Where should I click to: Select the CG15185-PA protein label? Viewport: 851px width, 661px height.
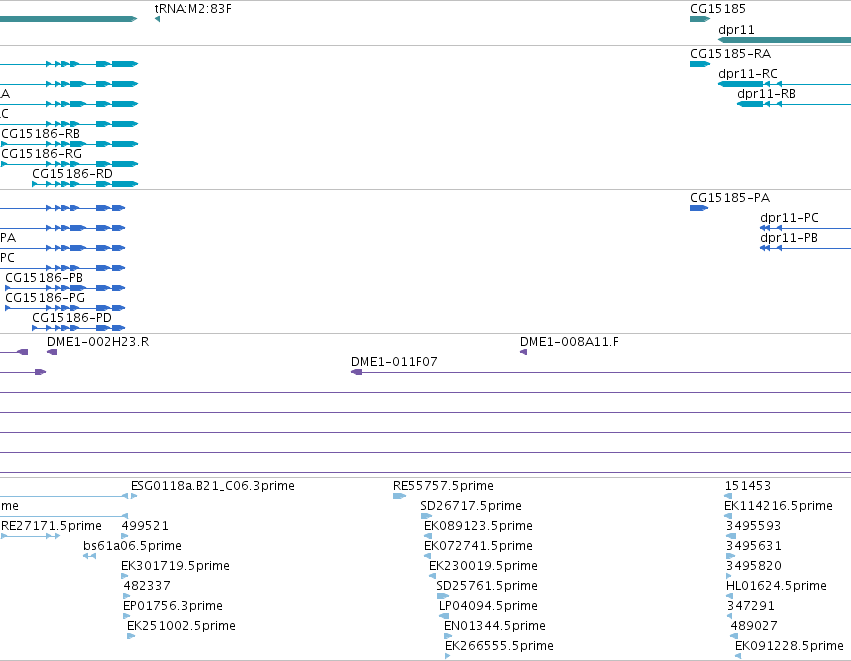(729, 198)
